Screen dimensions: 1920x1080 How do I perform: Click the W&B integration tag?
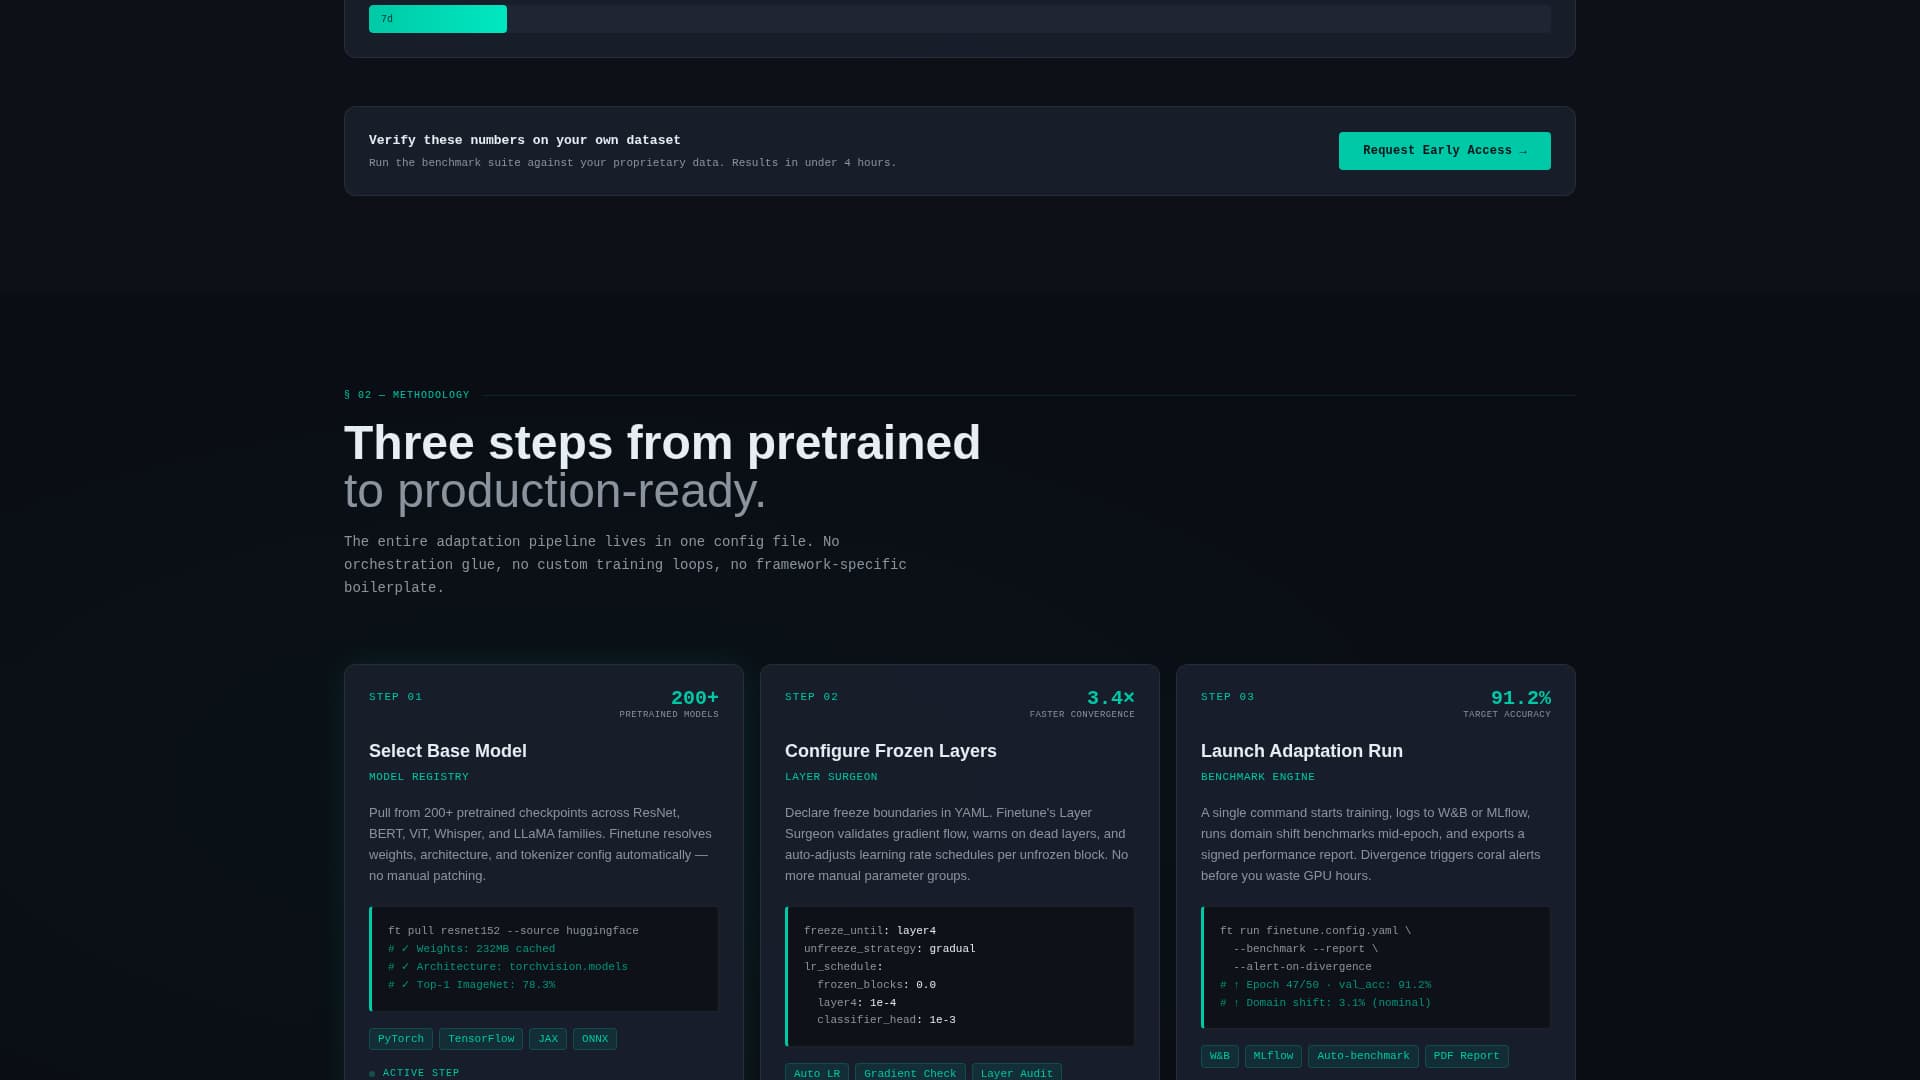point(1220,1056)
